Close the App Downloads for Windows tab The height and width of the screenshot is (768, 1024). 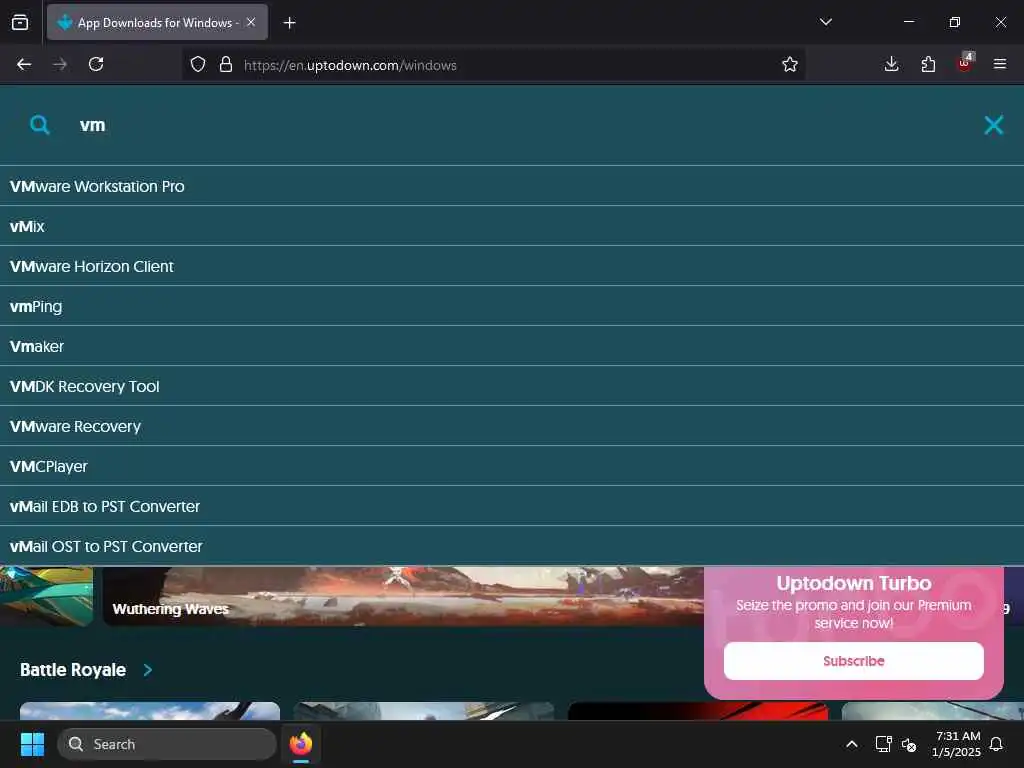click(251, 22)
